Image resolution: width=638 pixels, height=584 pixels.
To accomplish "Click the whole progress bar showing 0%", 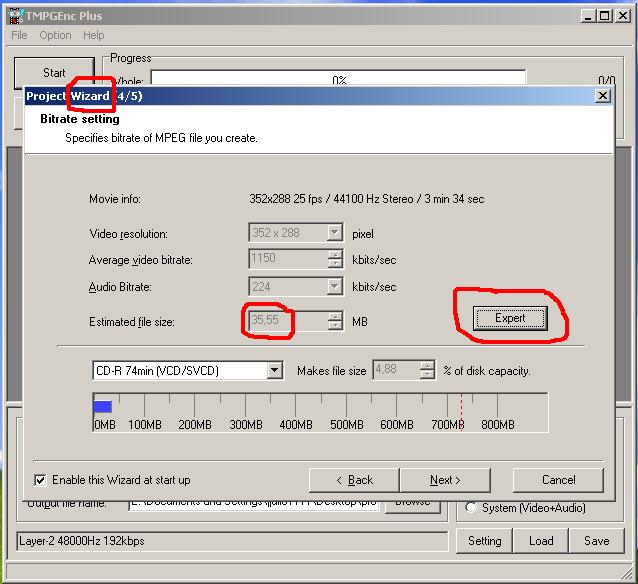I will [x=338, y=78].
